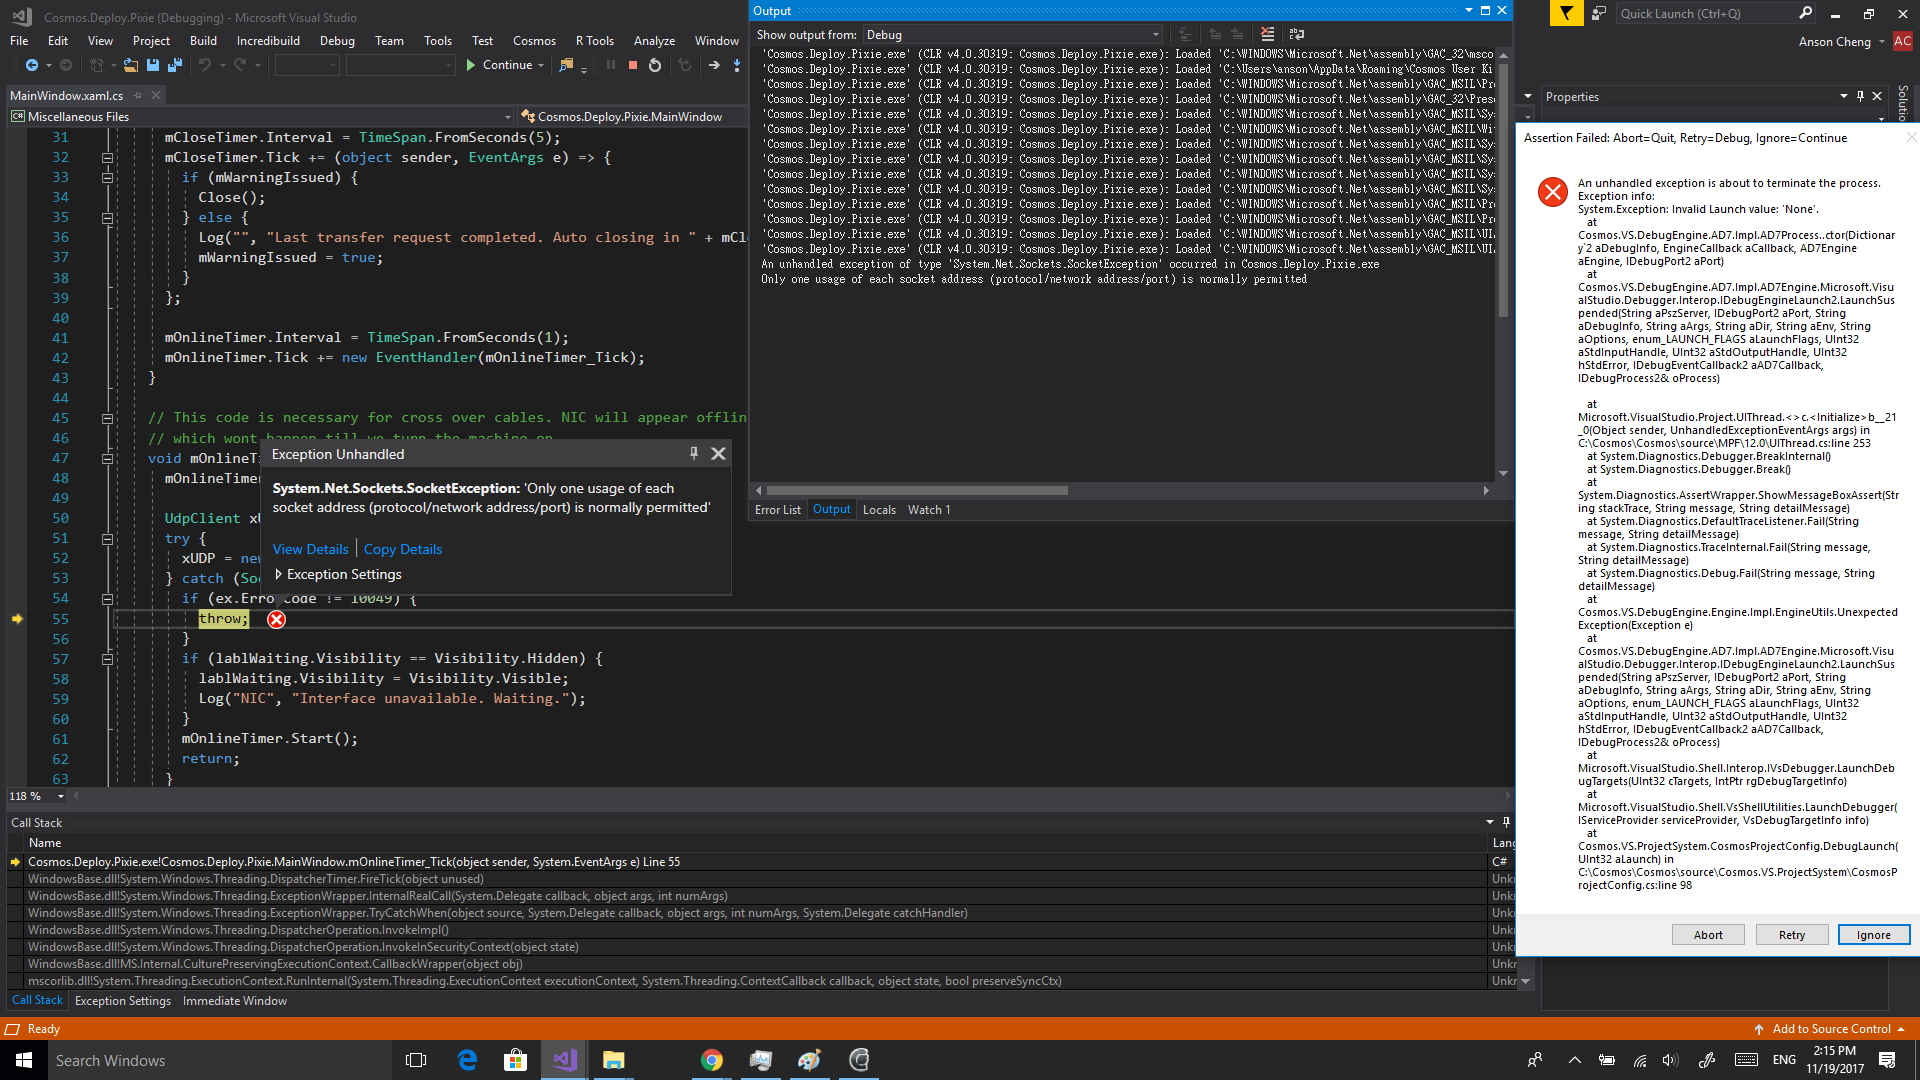The width and height of the screenshot is (1920, 1080).
Task: Open the Debug menu
Action: click(x=337, y=41)
